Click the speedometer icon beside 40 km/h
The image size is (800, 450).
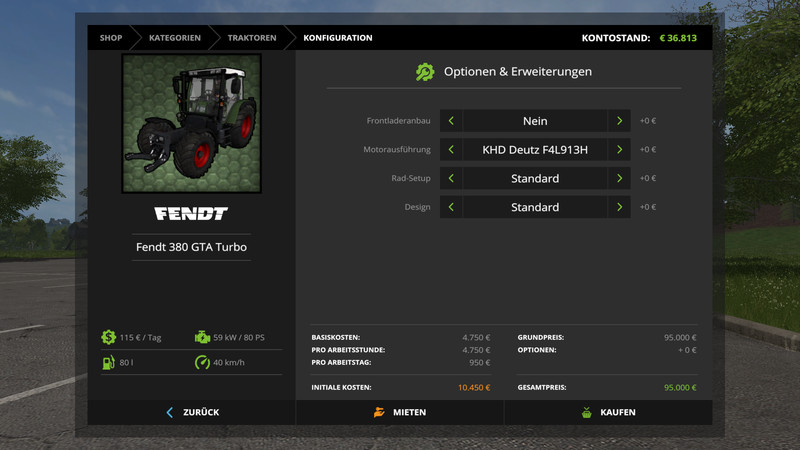[x=202, y=362]
